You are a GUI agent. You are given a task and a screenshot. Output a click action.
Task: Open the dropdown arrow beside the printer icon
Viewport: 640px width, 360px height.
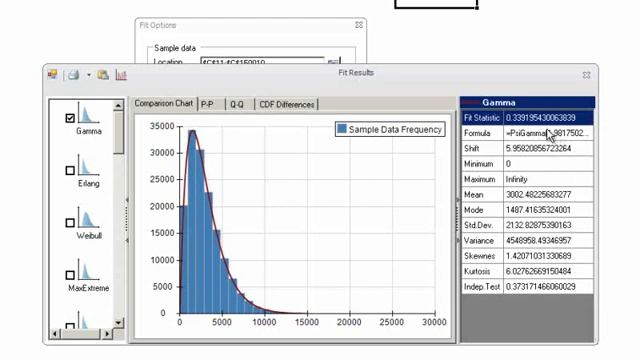coord(89,75)
